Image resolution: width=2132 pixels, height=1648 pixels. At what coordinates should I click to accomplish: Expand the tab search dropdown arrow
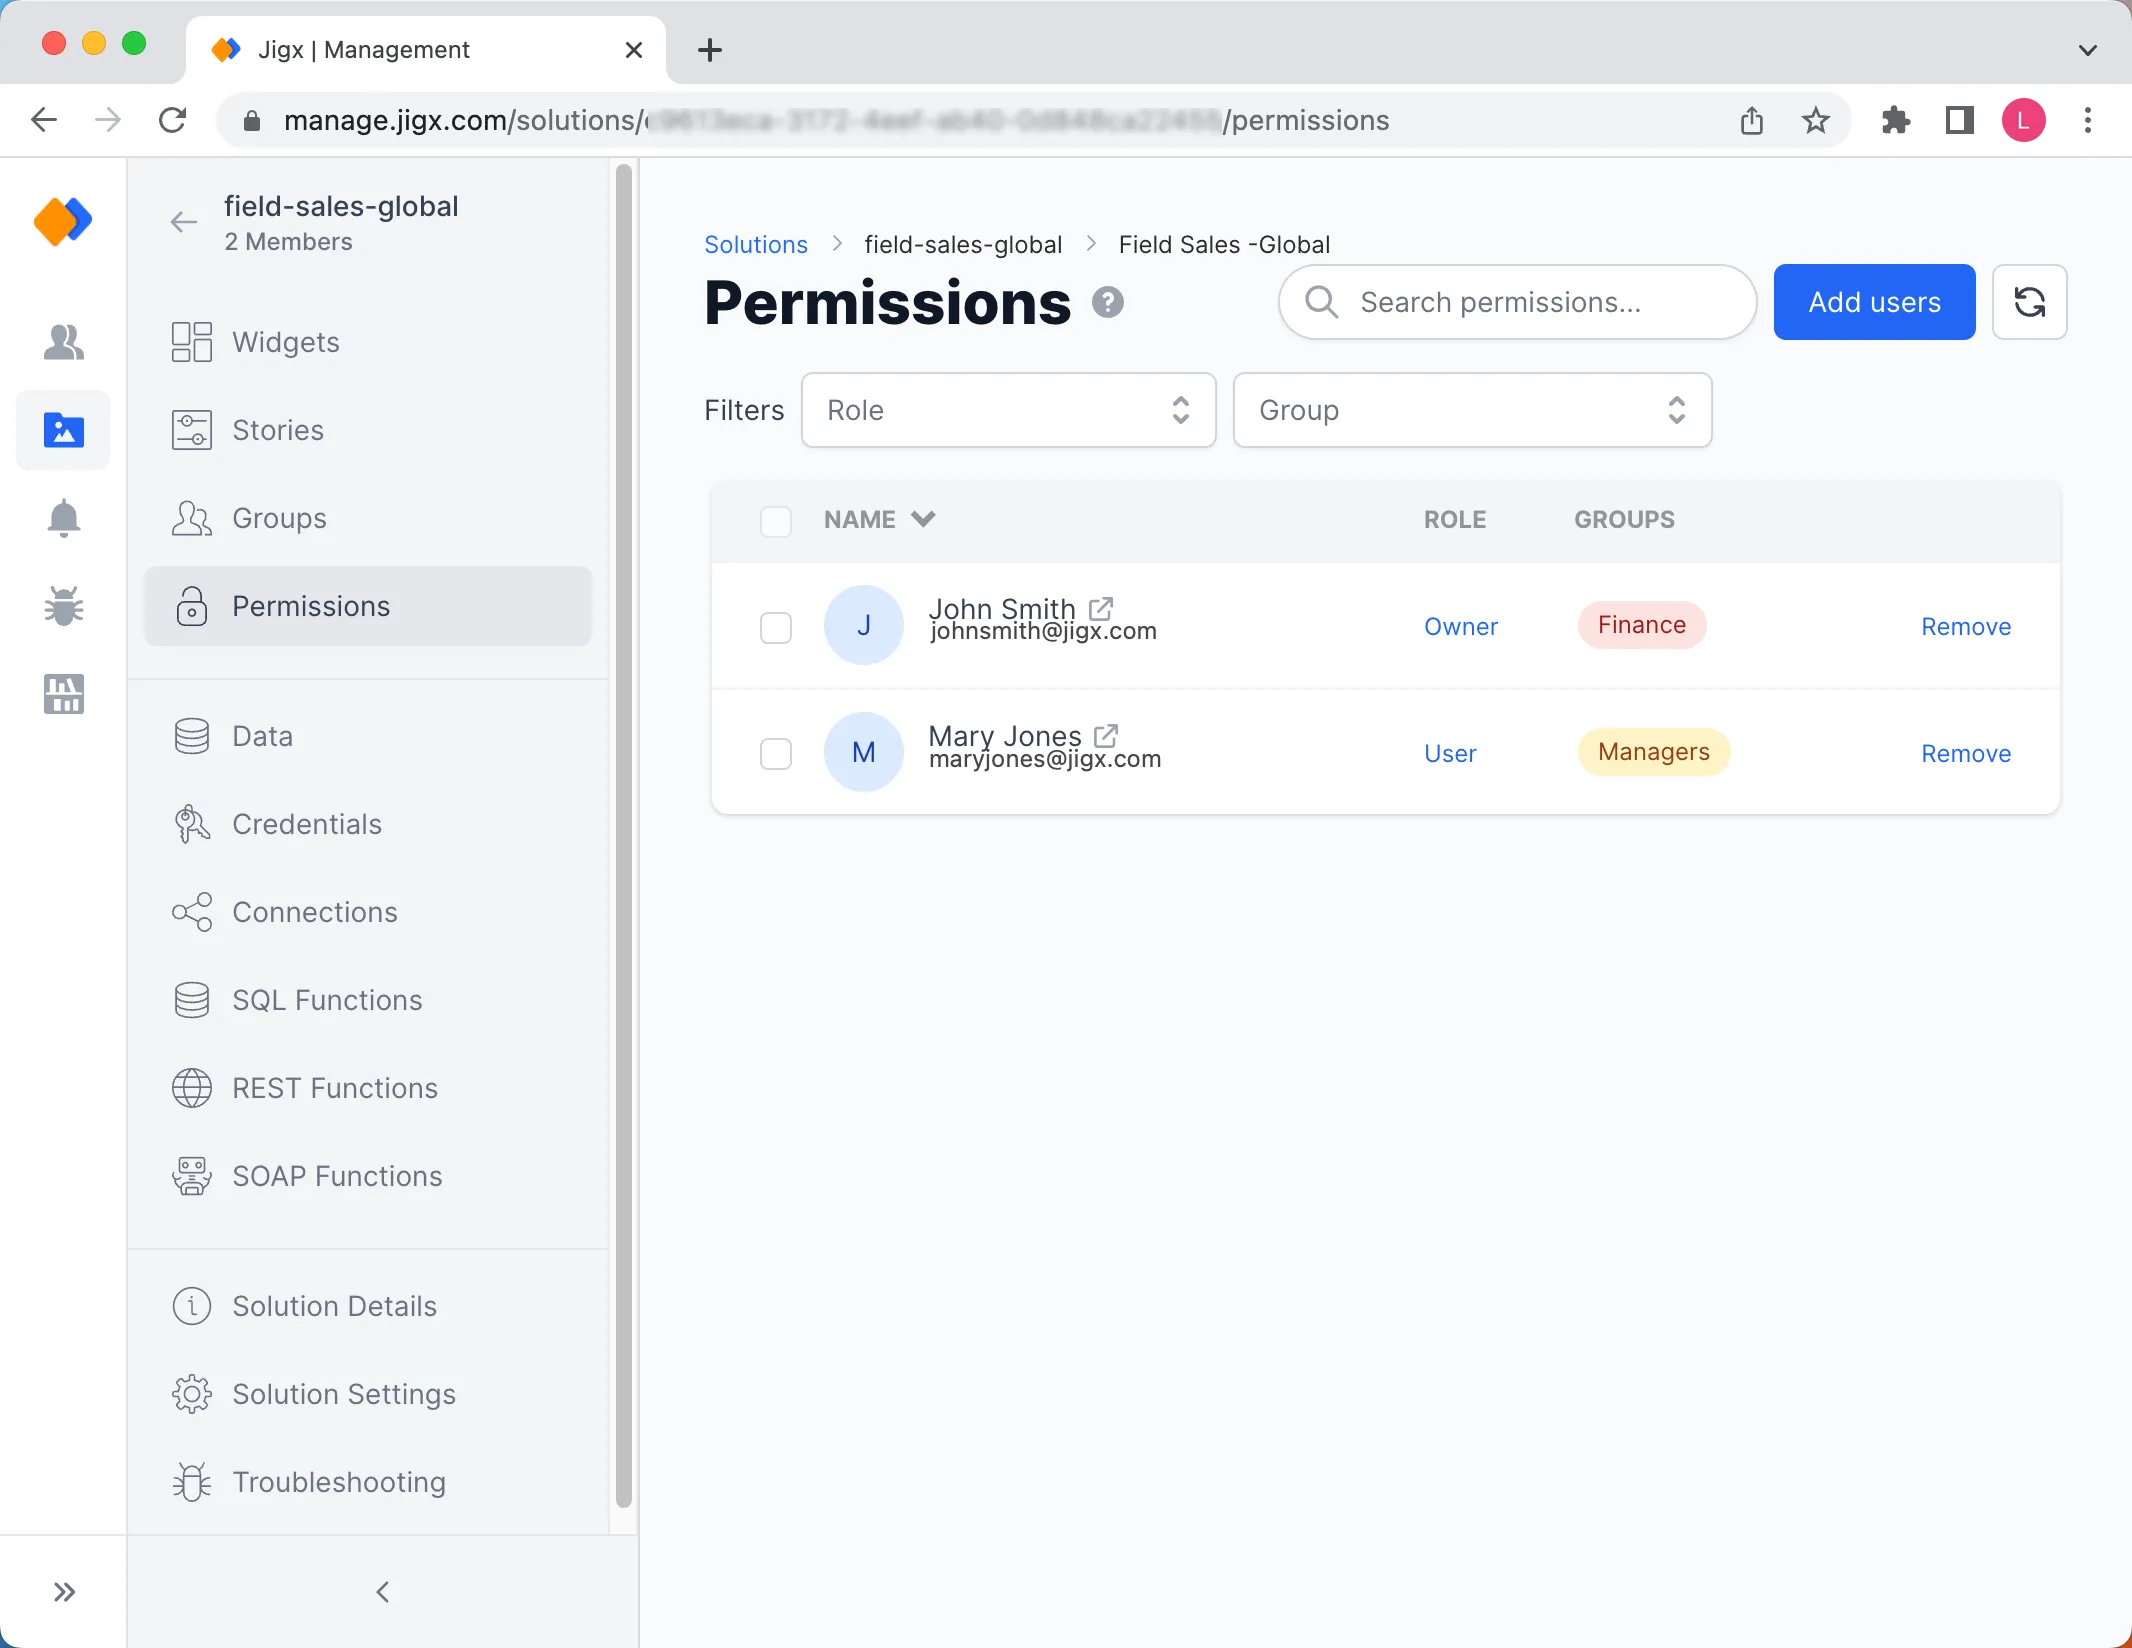pyautogui.click(x=2088, y=50)
